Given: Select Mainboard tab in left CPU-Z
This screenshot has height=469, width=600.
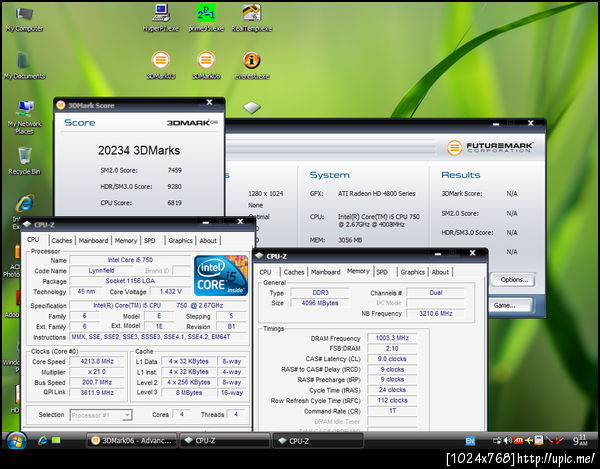Looking at the screenshot, I should click(x=93, y=241).
